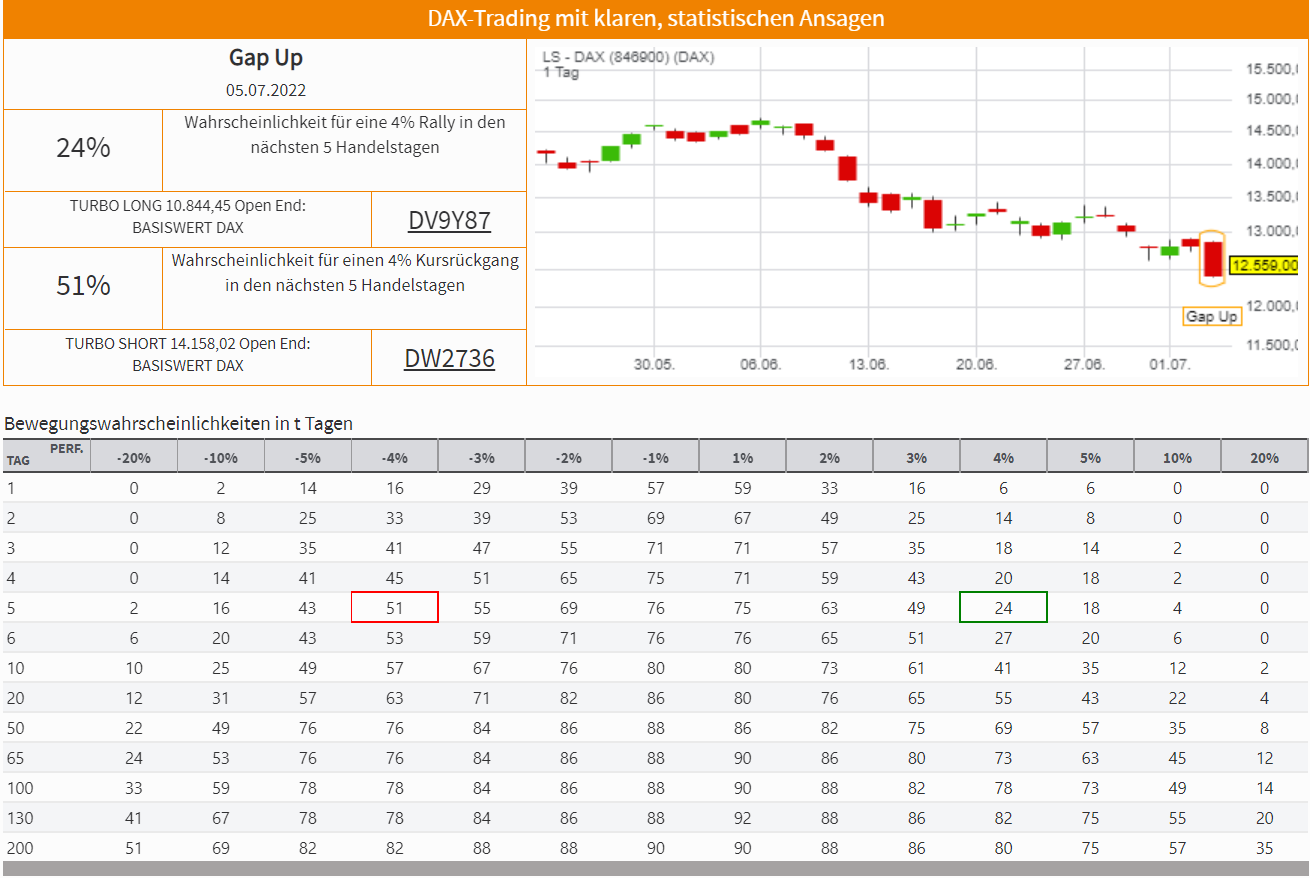This screenshot has height=878, width=1310.
Task: Click the TURBO SHORT 14.158,02 Open End text
Action: 187,354
